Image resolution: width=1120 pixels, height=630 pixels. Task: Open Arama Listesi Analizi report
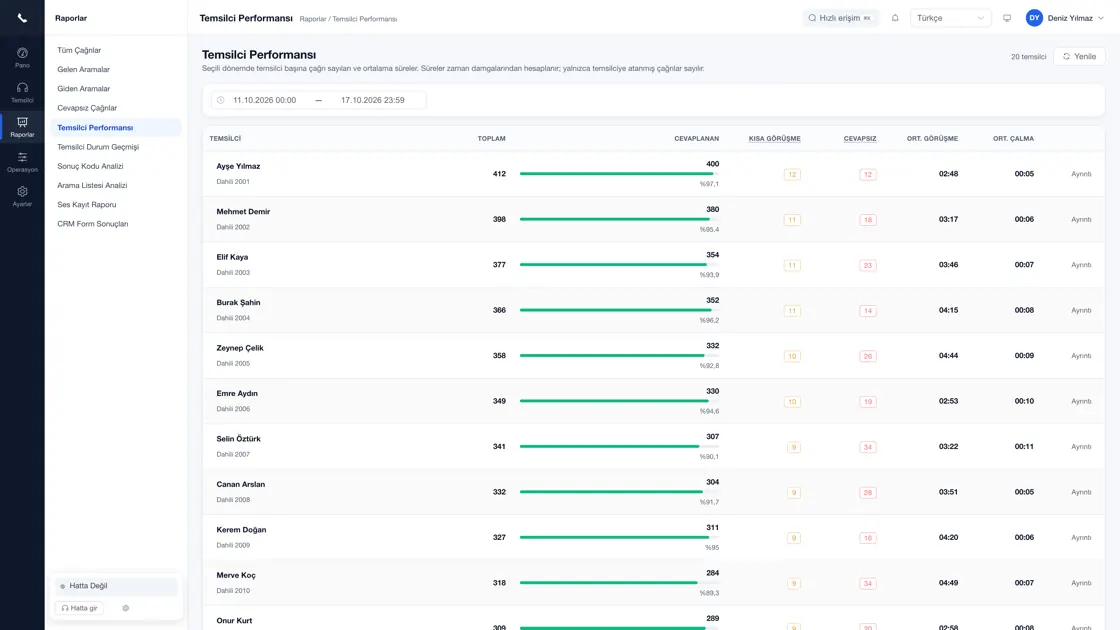(x=92, y=185)
